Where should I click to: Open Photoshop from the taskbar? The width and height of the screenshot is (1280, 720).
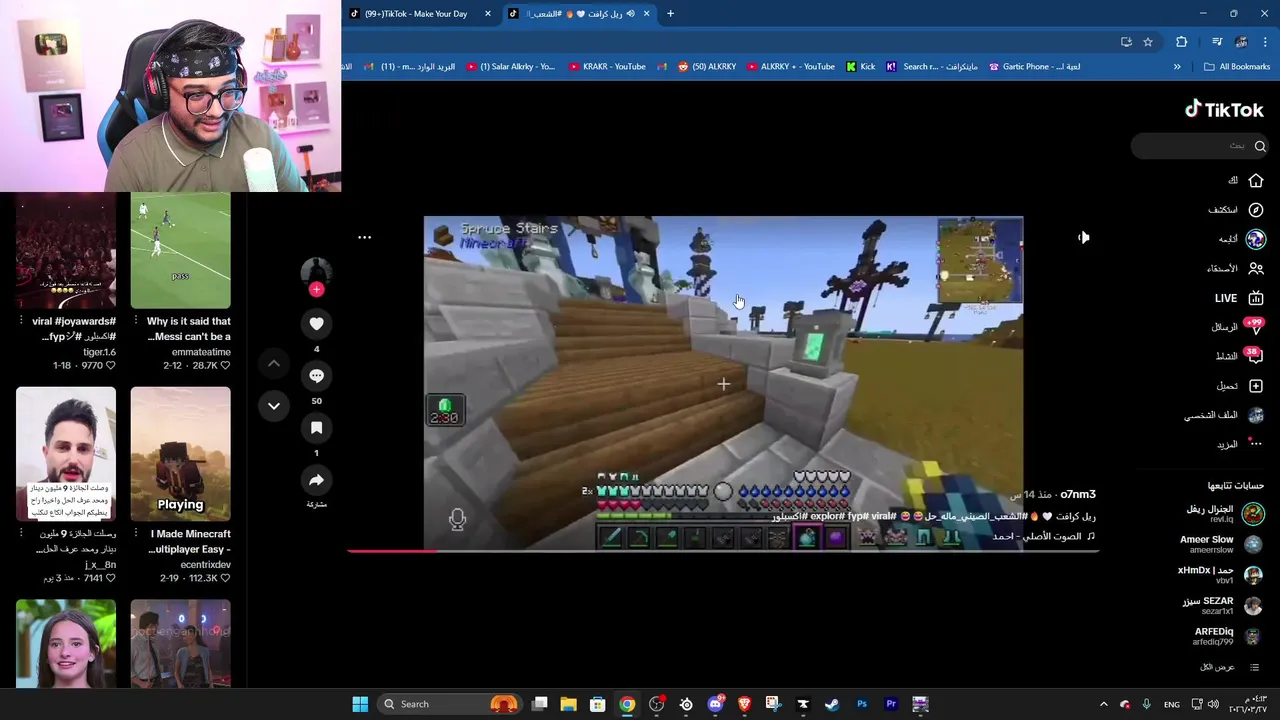click(862, 704)
